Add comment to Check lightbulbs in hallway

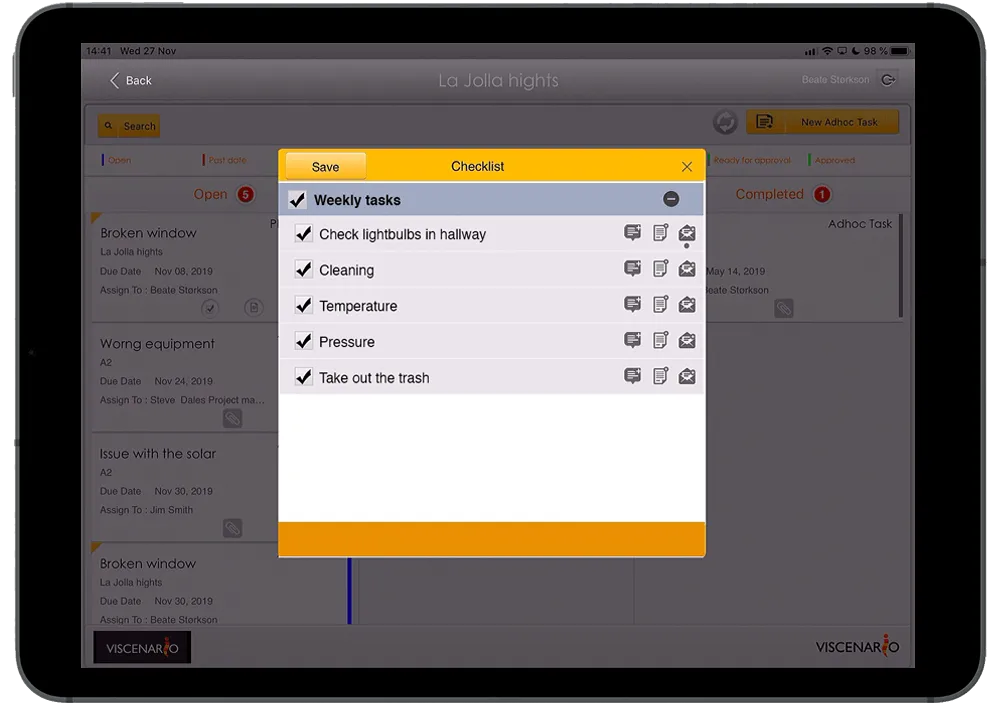[x=632, y=232]
